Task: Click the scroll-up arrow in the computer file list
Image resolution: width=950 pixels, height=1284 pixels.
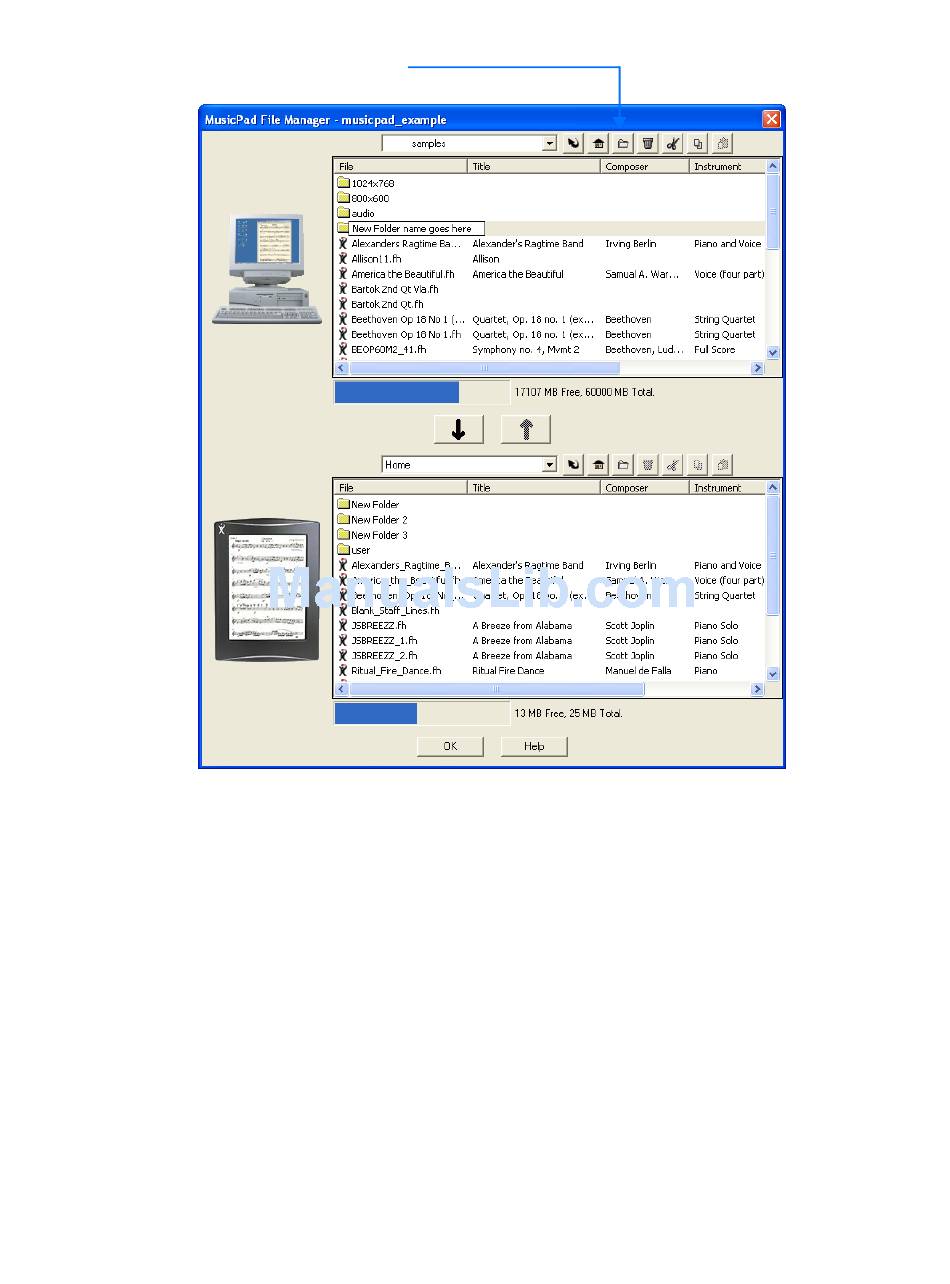Action: 773,167
